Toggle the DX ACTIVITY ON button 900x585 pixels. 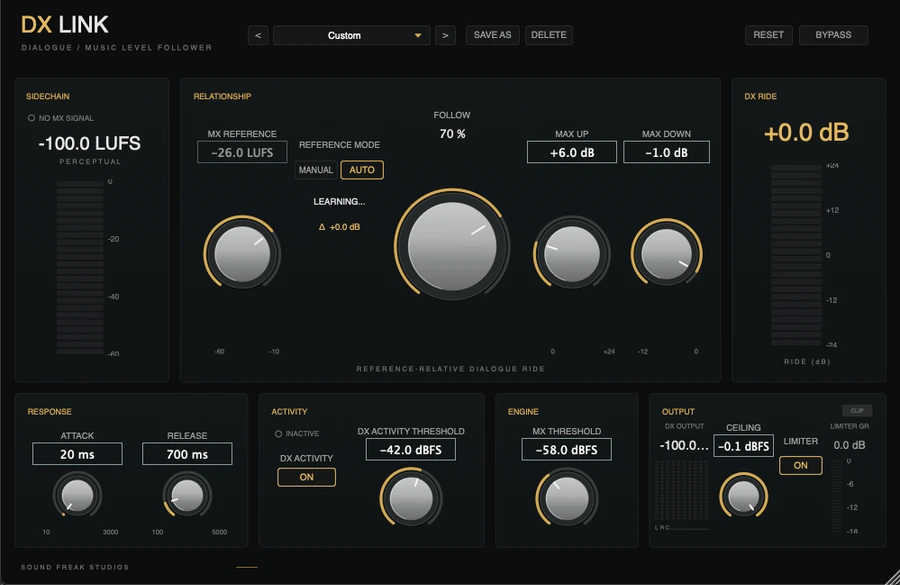[307, 477]
